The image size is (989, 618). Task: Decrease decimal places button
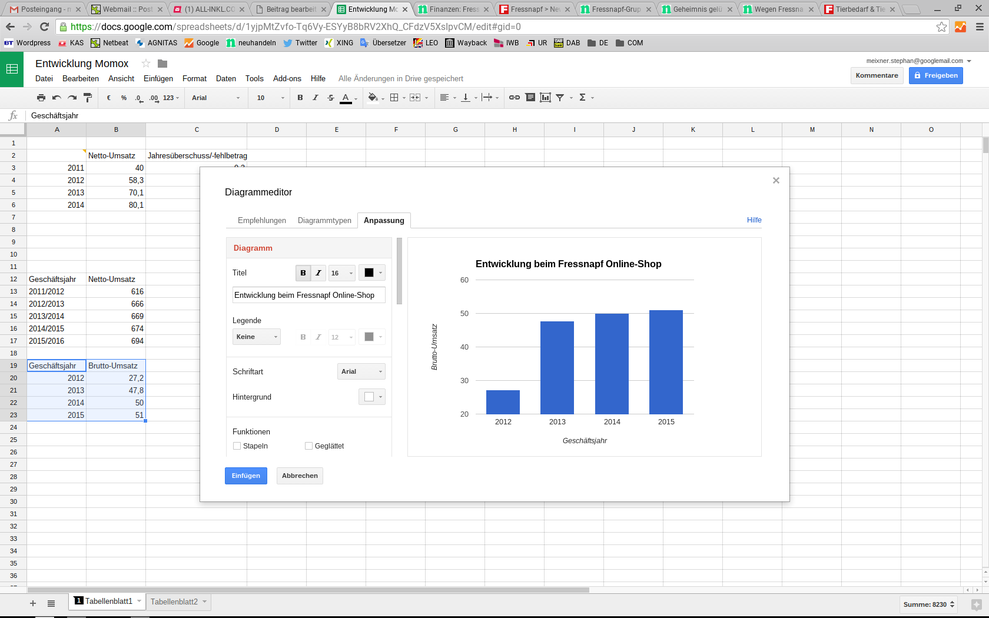[x=139, y=98]
